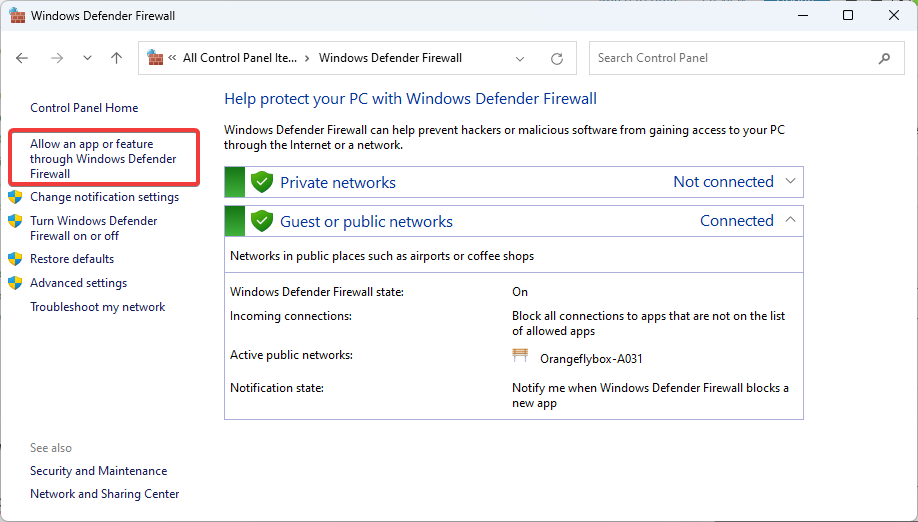Open the address bar history dropdown
The height and width of the screenshot is (522, 918).
(520, 59)
